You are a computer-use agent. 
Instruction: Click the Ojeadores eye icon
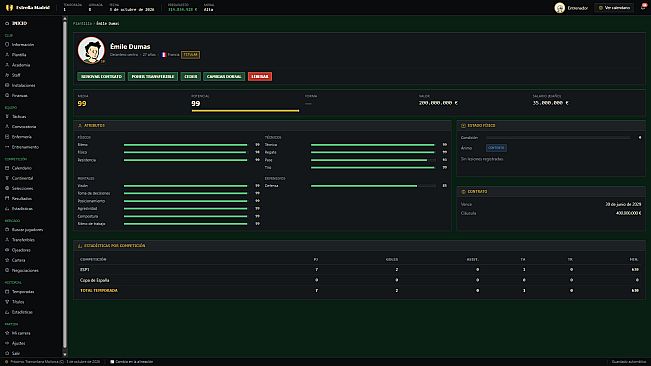pos(7,250)
